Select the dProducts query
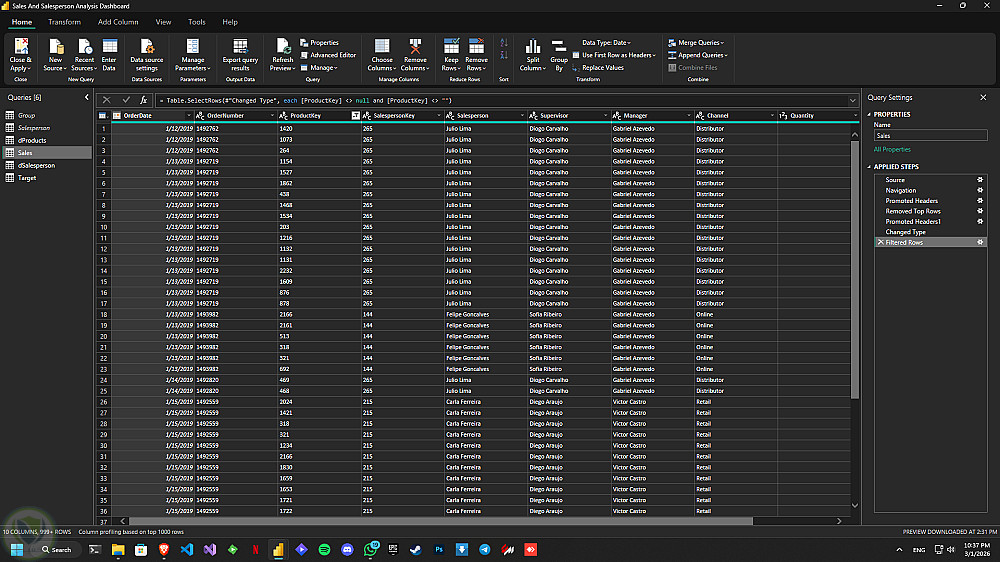This screenshot has height=562, width=1000. click(x=32, y=141)
